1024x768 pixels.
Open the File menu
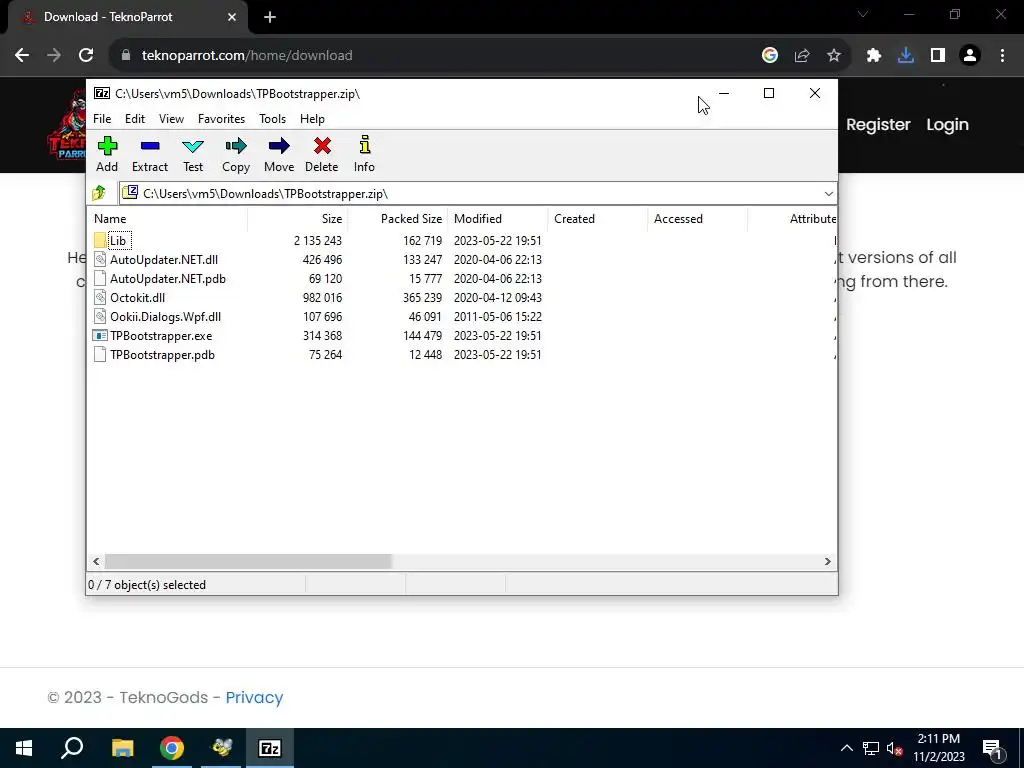(102, 119)
